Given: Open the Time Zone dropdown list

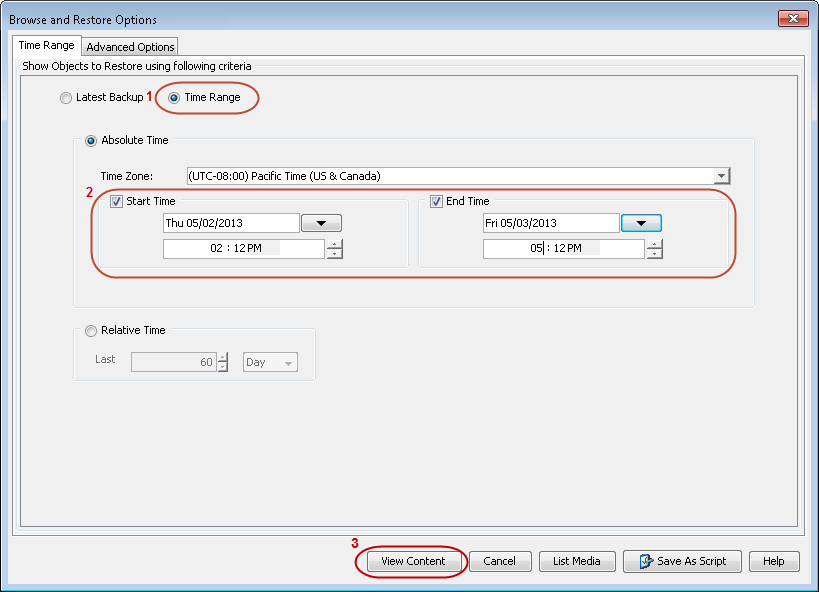Looking at the screenshot, I should (x=720, y=177).
